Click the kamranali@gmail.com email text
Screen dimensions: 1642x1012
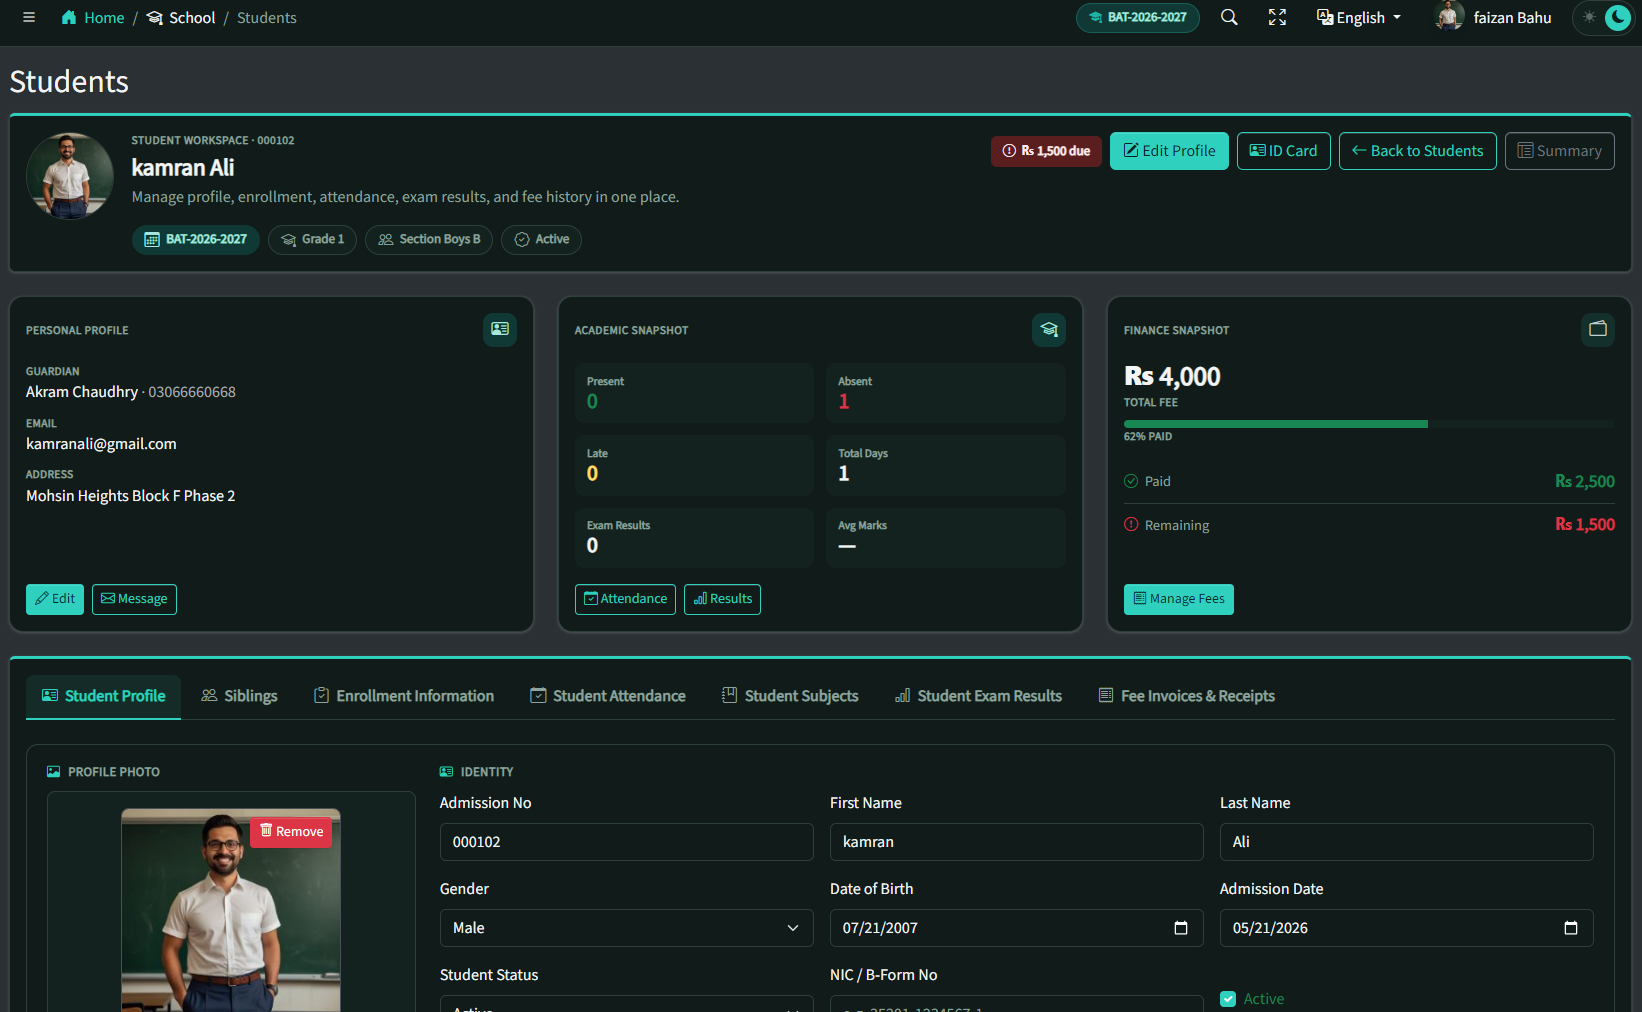tap(101, 444)
